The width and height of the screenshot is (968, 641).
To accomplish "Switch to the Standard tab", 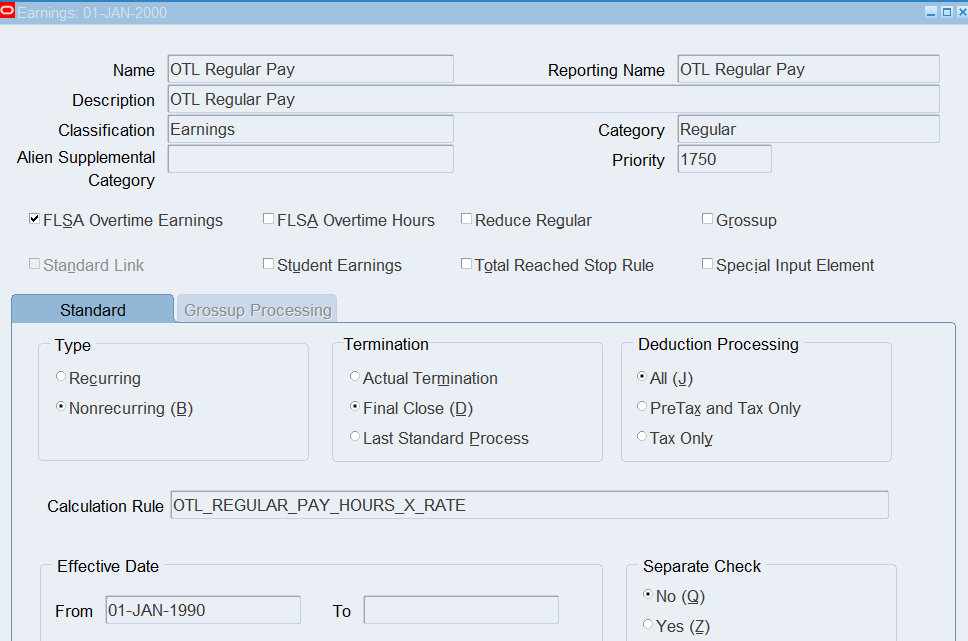I will 92,310.
